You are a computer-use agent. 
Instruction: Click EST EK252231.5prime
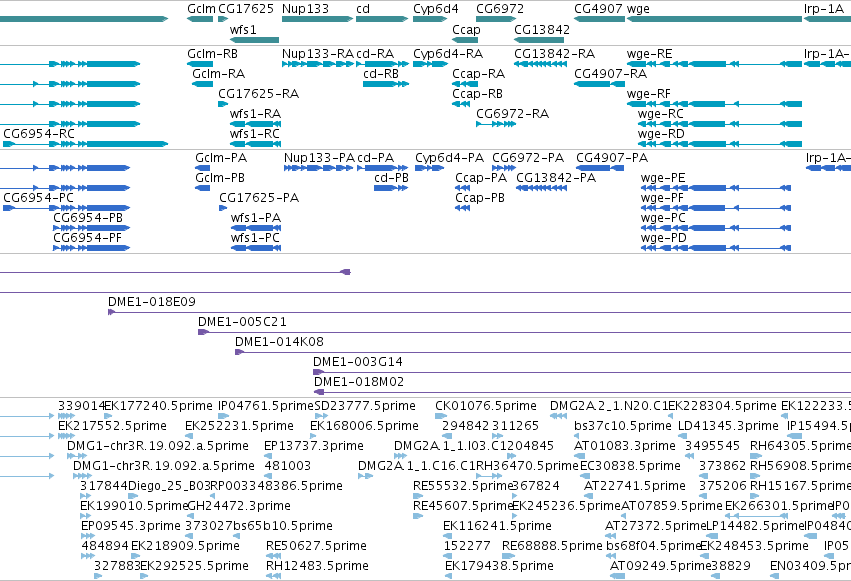pos(239,426)
